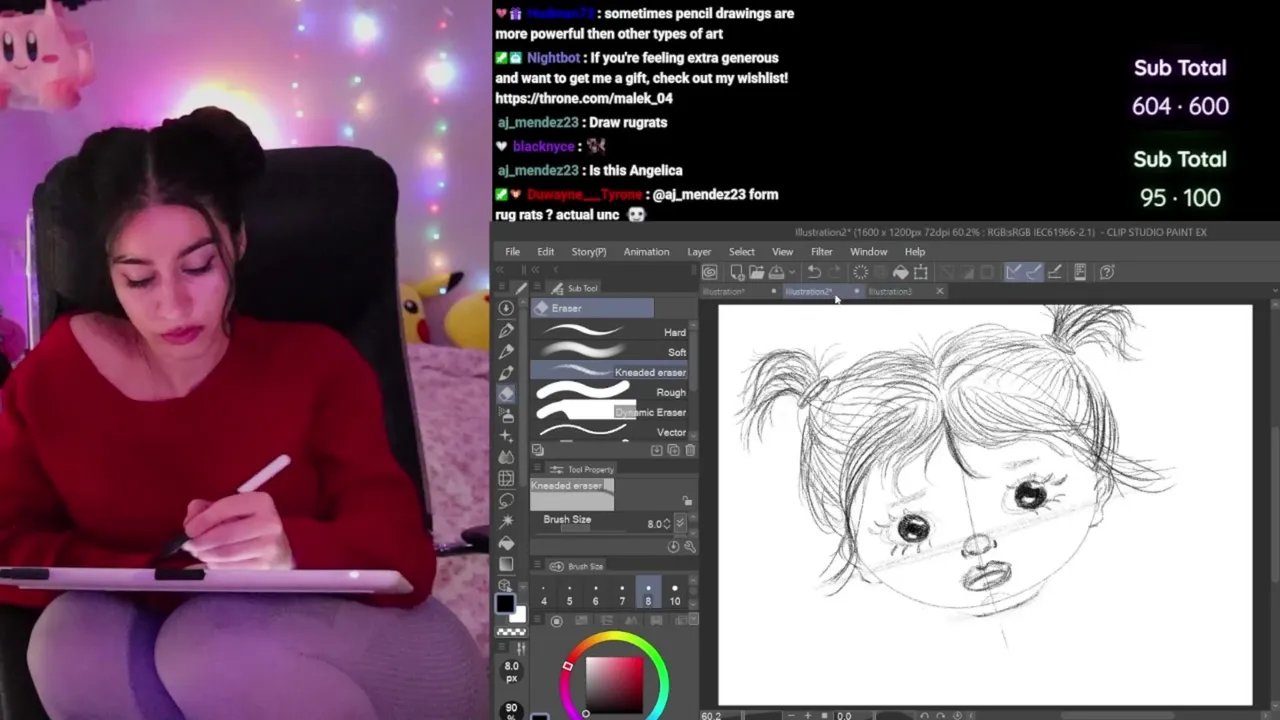The height and width of the screenshot is (720, 1280).
Task: Create a new canvas with New icon
Action: point(737,272)
